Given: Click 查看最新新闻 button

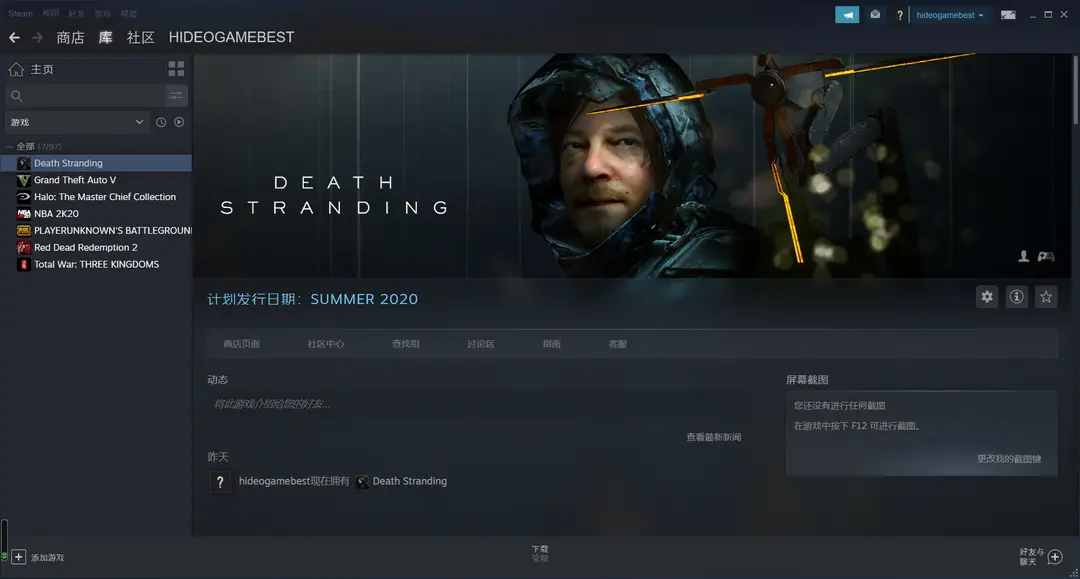Looking at the screenshot, I should (x=714, y=437).
